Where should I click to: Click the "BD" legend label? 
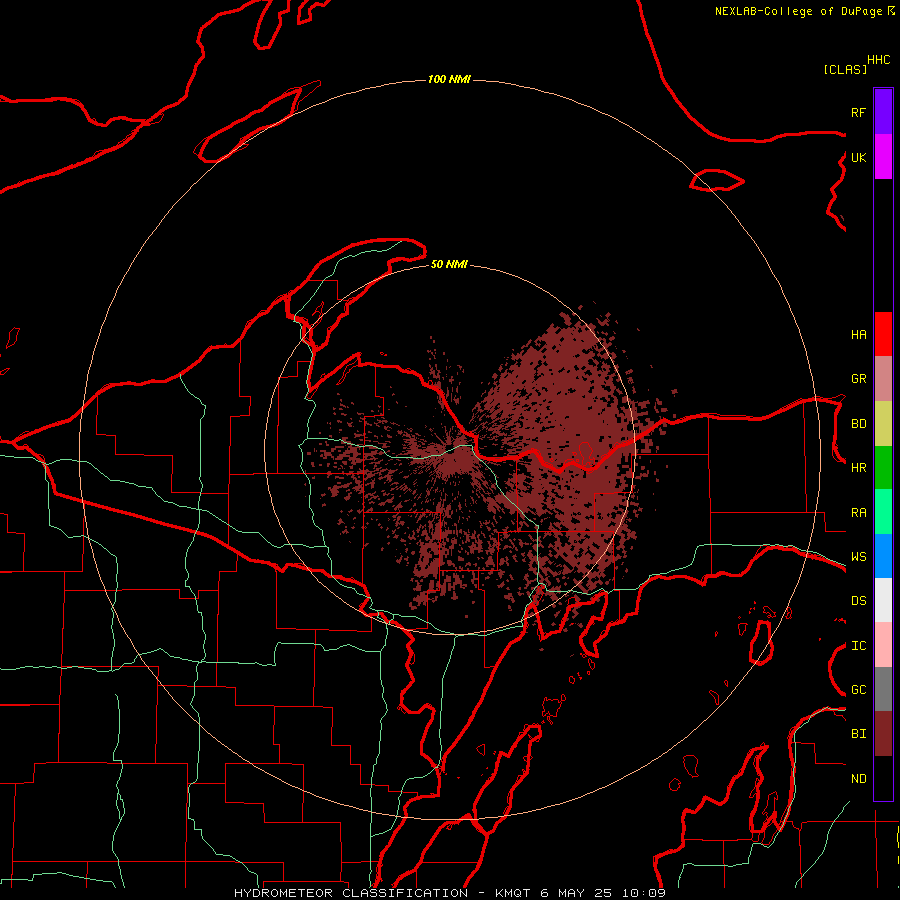pyautogui.click(x=858, y=424)
